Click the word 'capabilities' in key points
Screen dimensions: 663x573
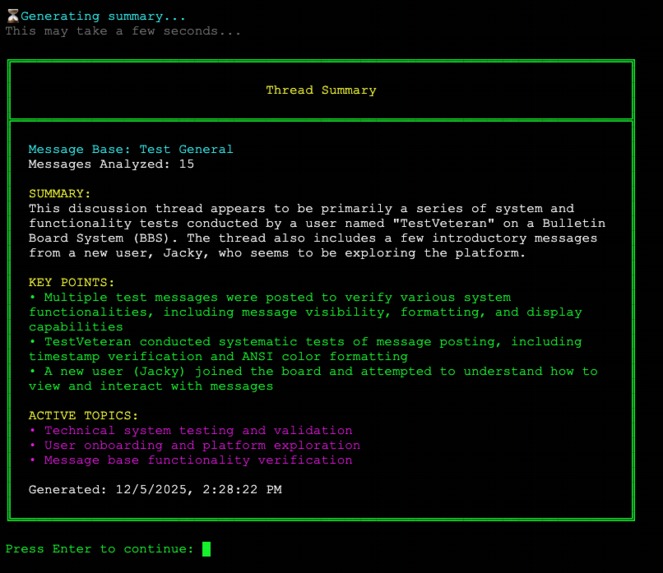(76, 327)
